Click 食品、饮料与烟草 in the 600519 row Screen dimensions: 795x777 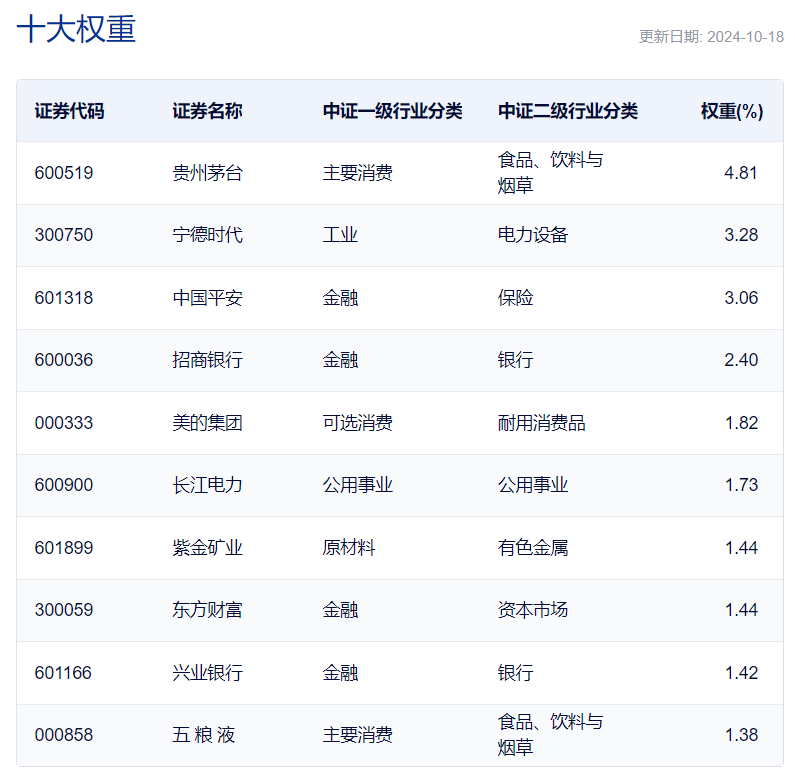(551, 173)
